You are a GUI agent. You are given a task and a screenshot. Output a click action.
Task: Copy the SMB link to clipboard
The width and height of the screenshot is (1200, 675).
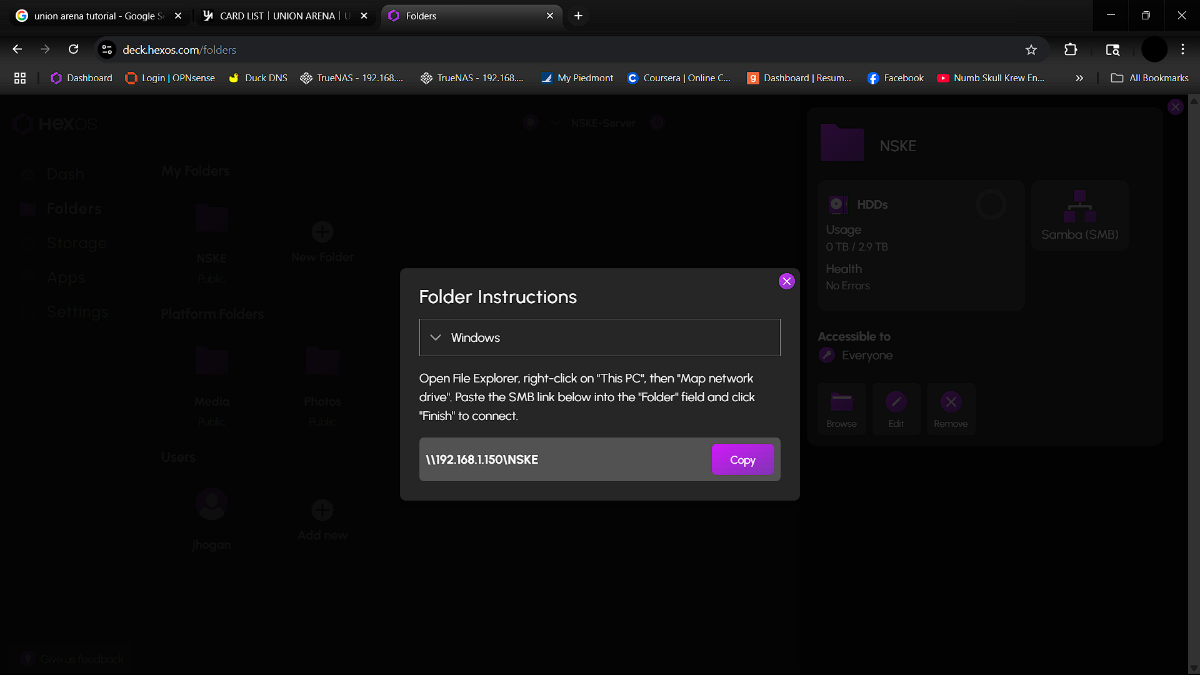point(743,460)
